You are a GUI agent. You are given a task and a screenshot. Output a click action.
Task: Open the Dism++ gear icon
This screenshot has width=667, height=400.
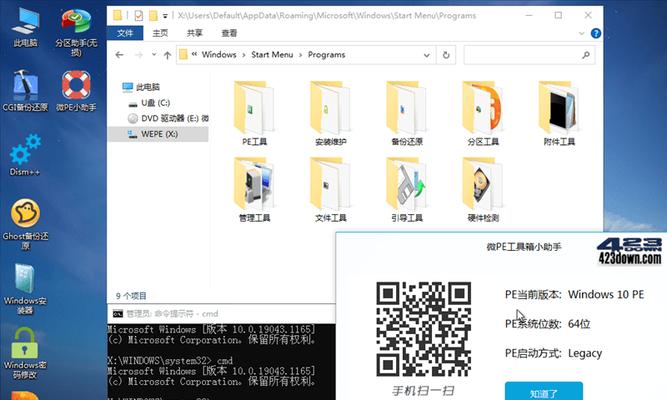25,155
